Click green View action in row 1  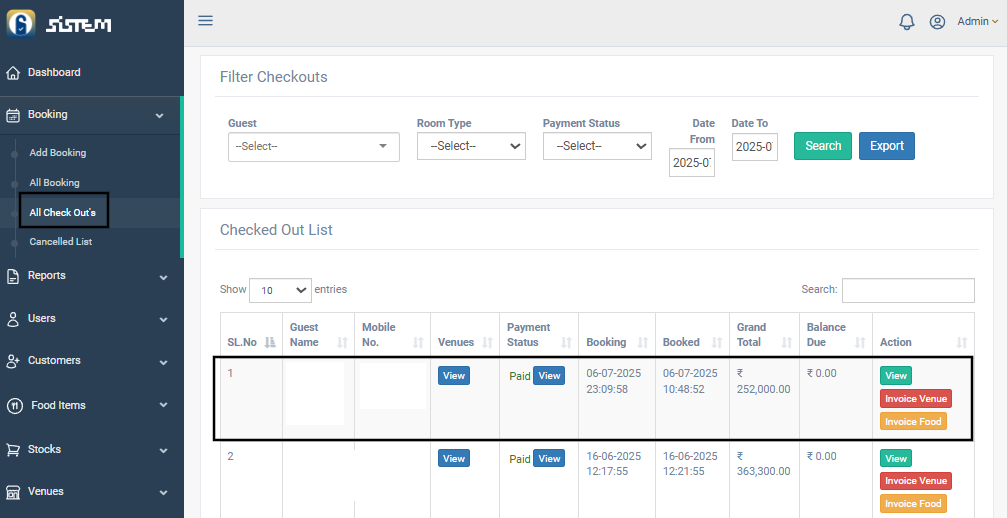(896, 376)
